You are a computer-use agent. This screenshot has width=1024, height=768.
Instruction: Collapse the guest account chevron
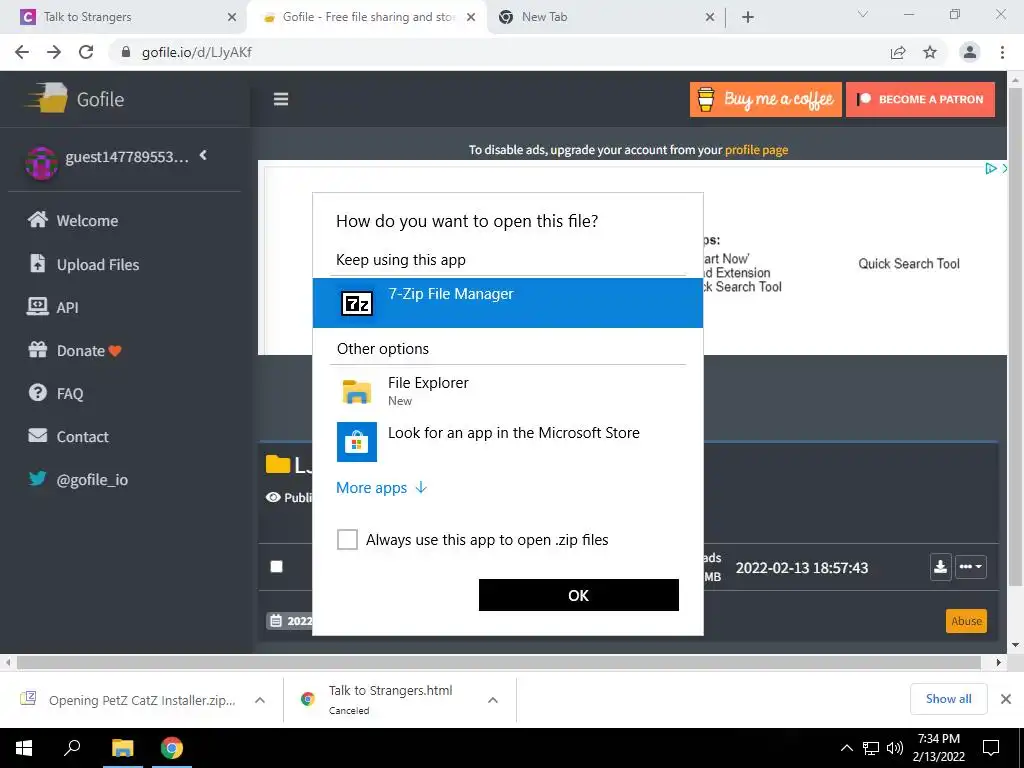pyautogui.click(x=203, y=155)
